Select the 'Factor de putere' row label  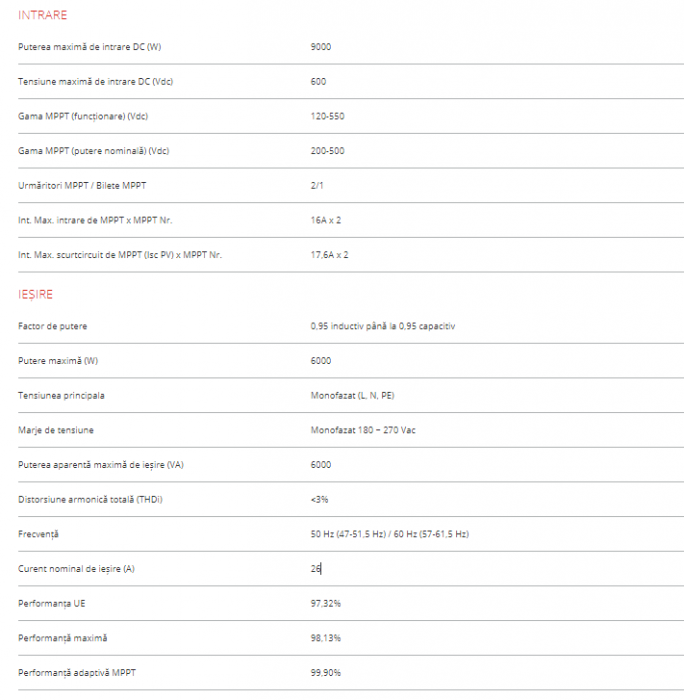pyautogui.click(x=54, y=326)
